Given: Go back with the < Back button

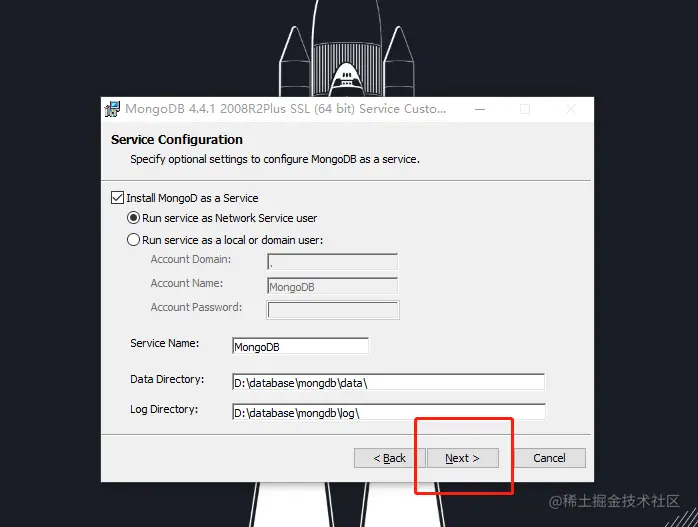Looking at the screenshot, I should click(x=390, y=458).
